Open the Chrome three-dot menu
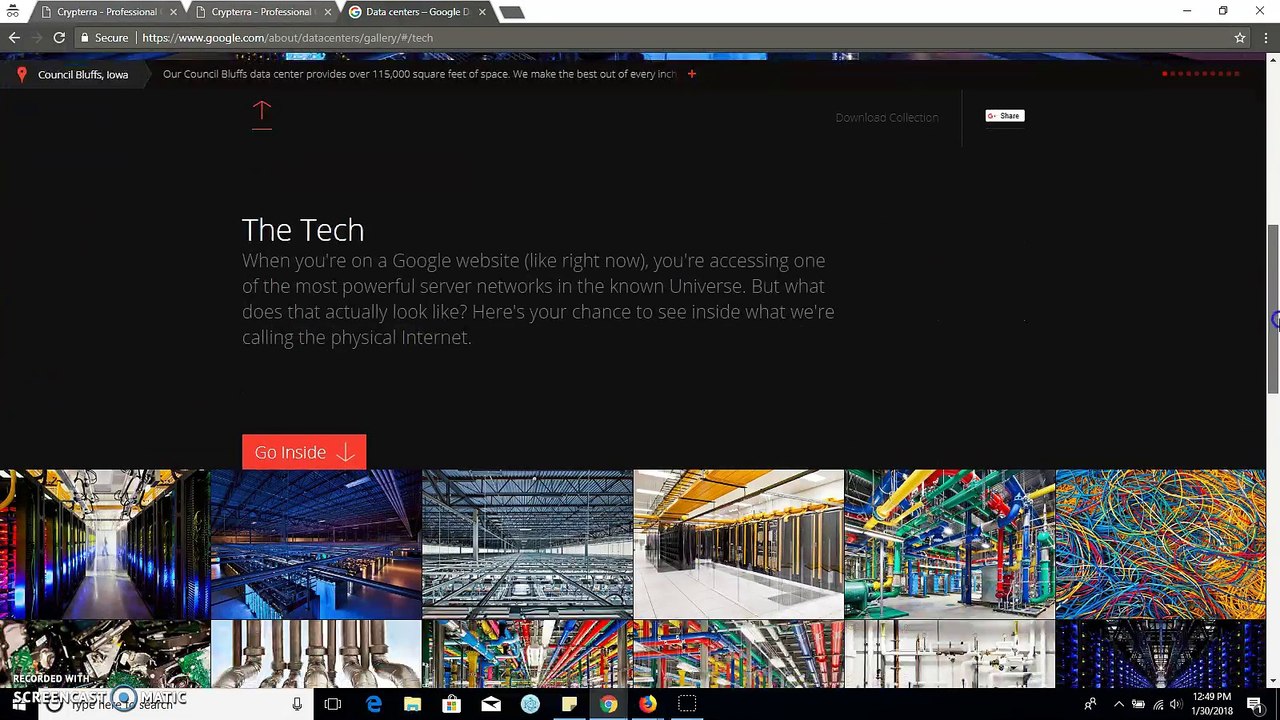This screenshot has width=1280, height=720. (1266, 38)
